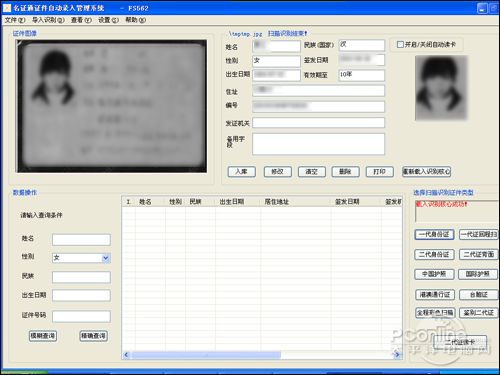Click the 二代证读卡 button
The width and height of the screenshot is (500, 375).
[x=460, y=342]
